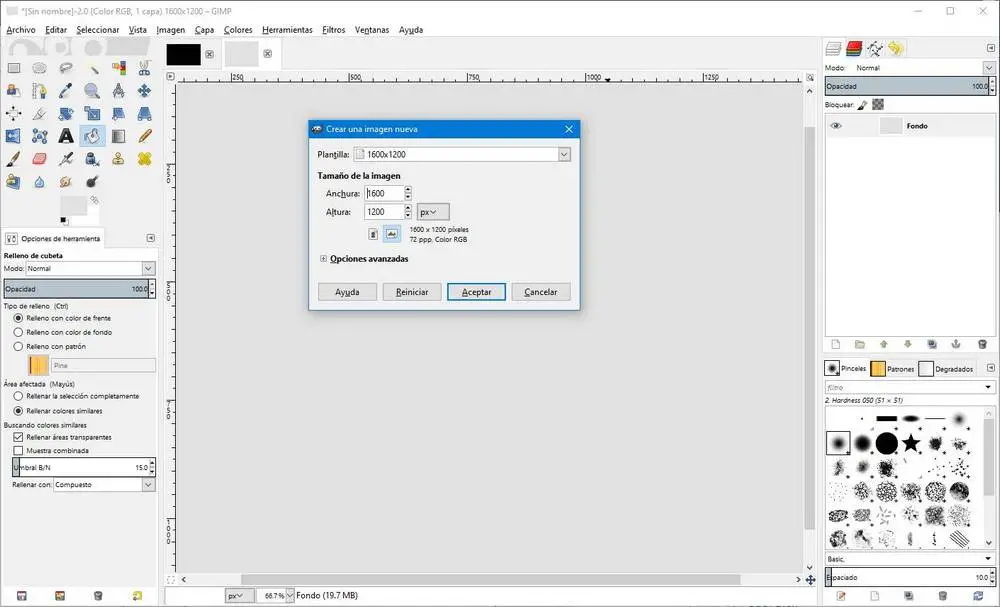1000x607 pixels.
Task: Select the Move tool
Action: 145,91
